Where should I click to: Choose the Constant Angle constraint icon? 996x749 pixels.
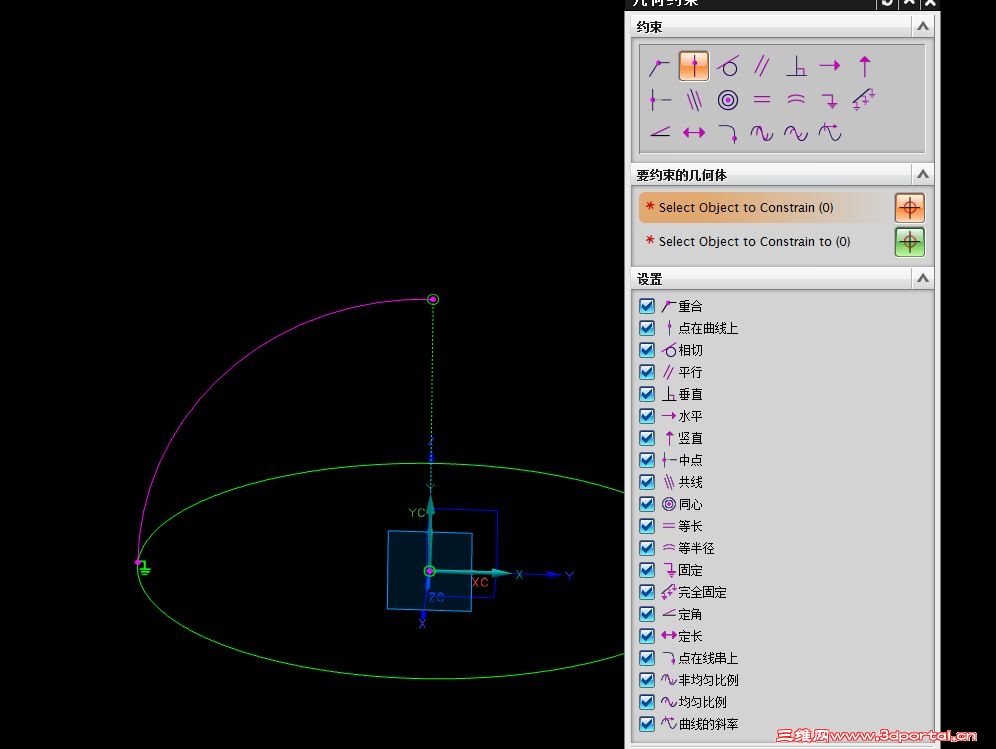(660, 132)
